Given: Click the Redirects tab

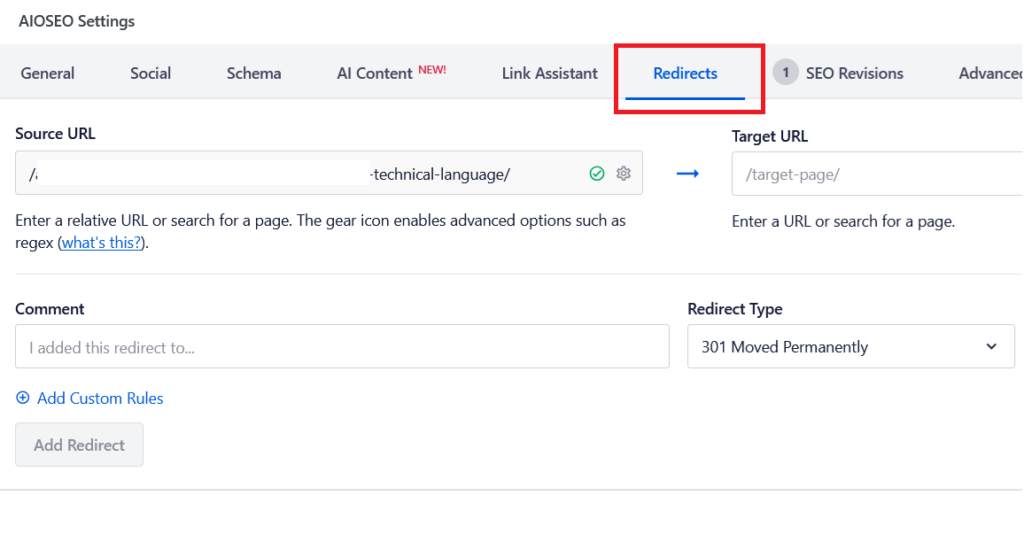Looking at the screenshot, I should [685, 73].
